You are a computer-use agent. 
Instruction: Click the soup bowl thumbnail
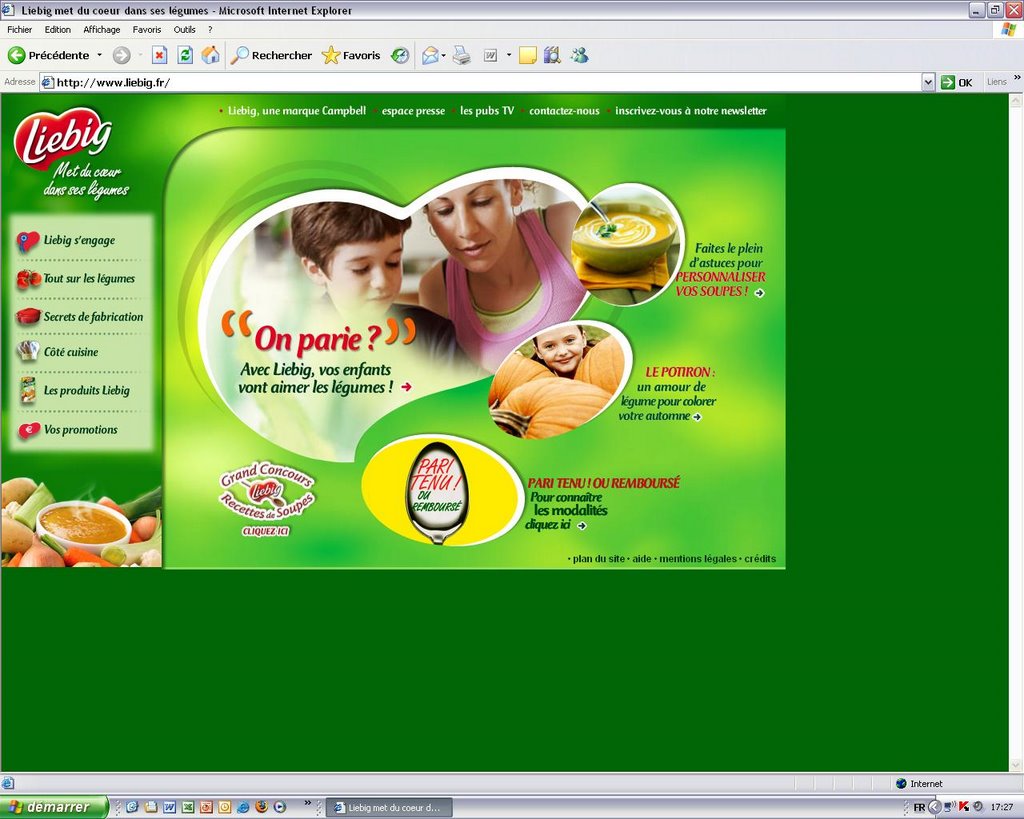point(626,245)
